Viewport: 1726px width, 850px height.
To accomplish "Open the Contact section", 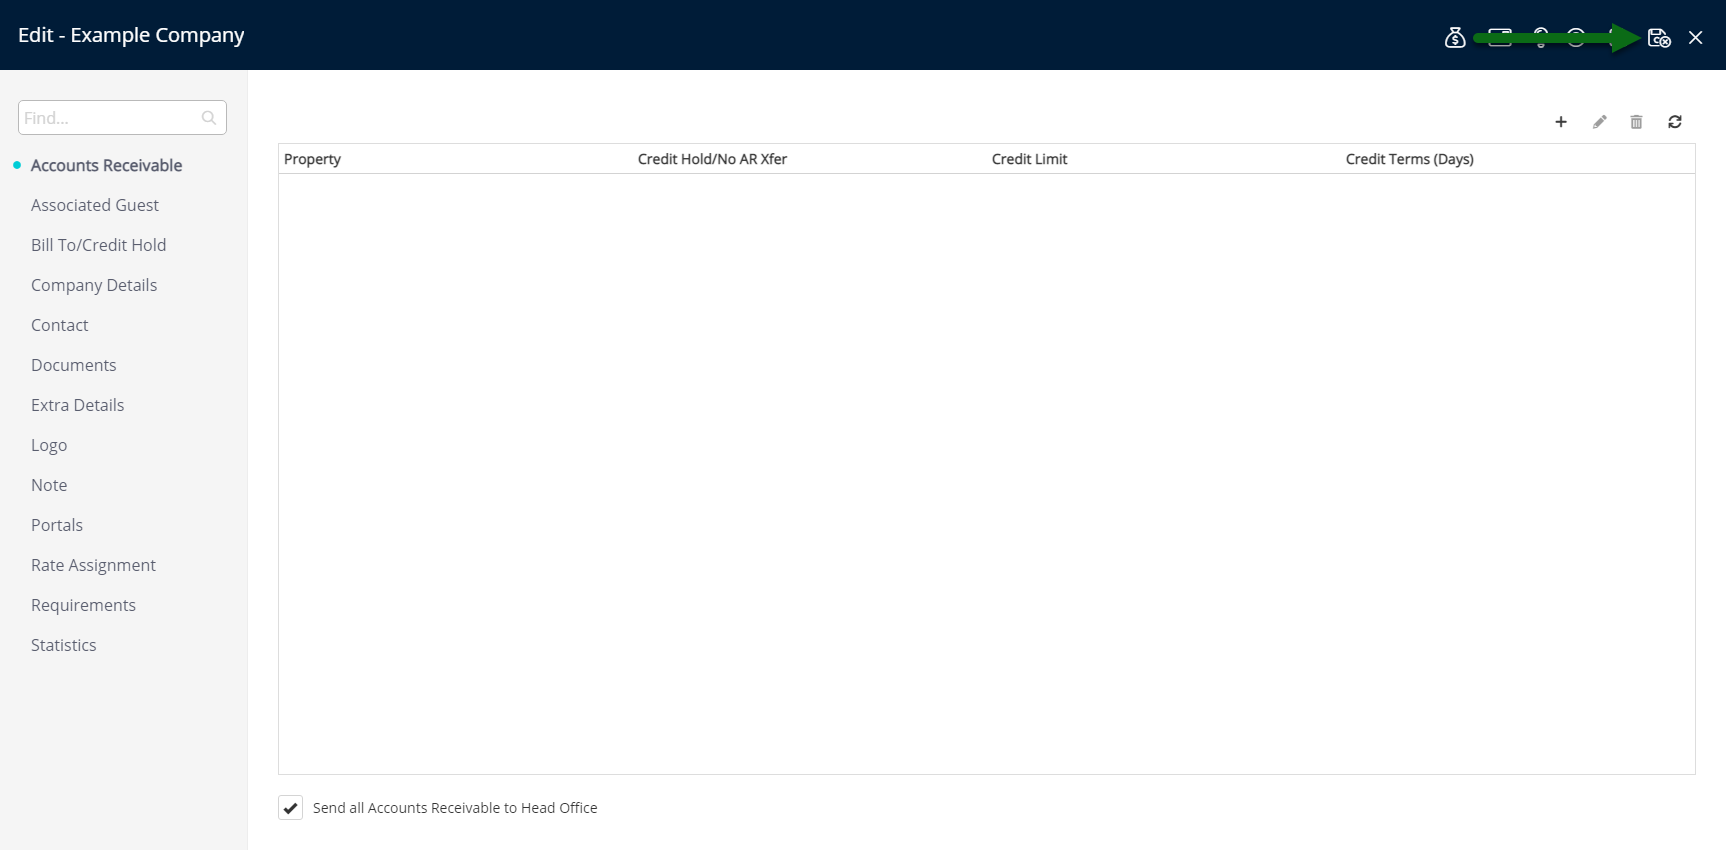I will coord(59,325).
